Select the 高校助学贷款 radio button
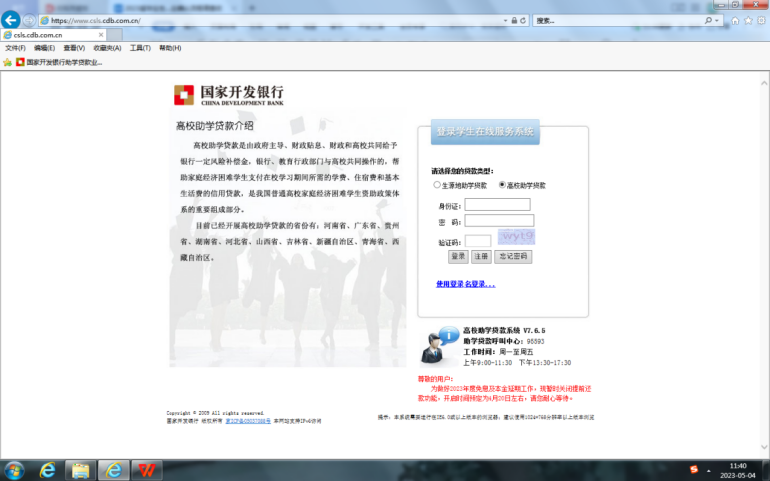Viewport: 770px width, 481px height. (x=503, y=185)
